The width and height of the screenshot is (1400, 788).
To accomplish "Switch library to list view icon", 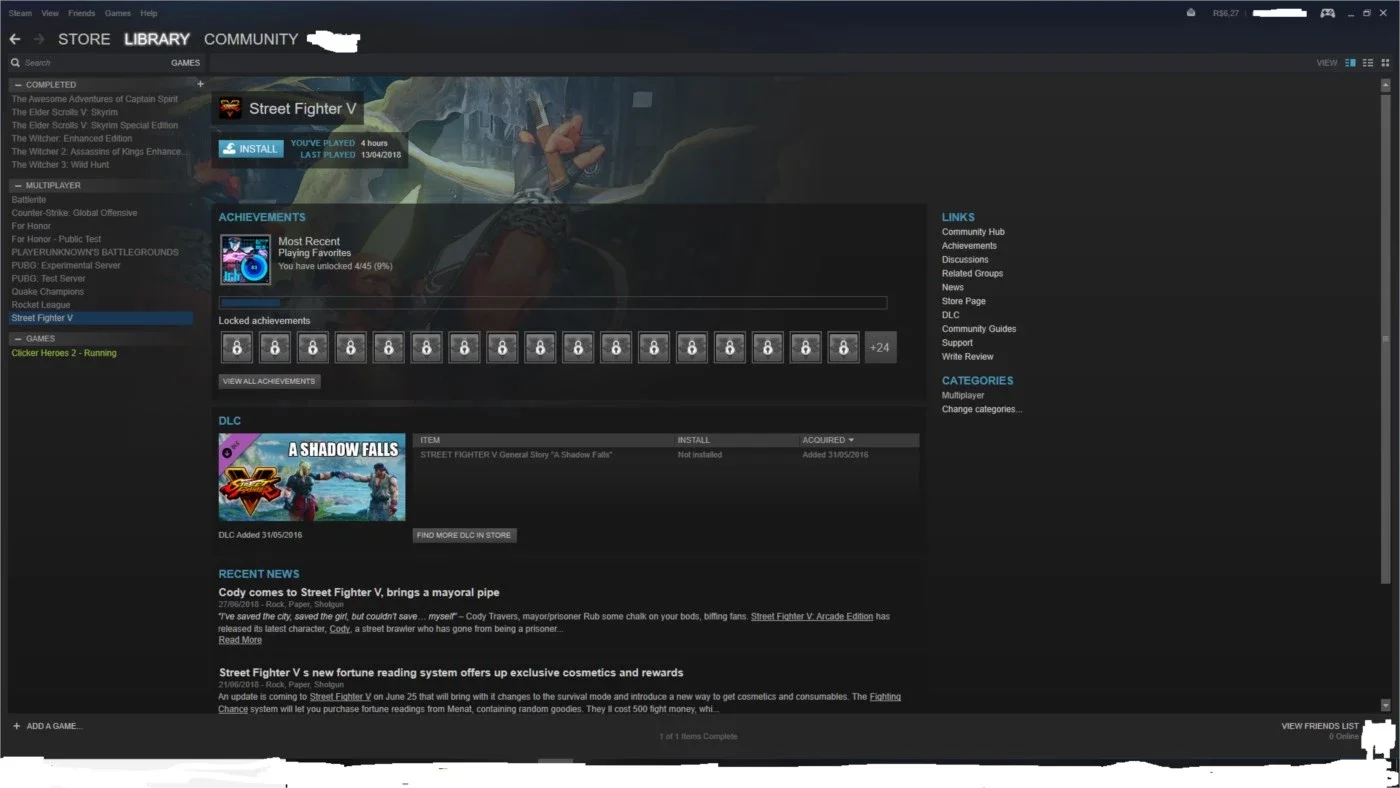I will point(1368,63).
